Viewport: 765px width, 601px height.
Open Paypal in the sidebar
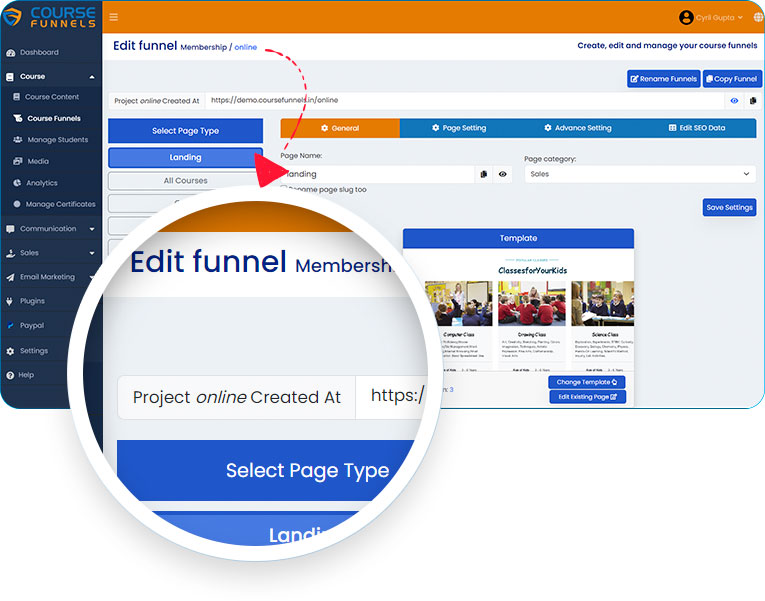tap(32, 325)
